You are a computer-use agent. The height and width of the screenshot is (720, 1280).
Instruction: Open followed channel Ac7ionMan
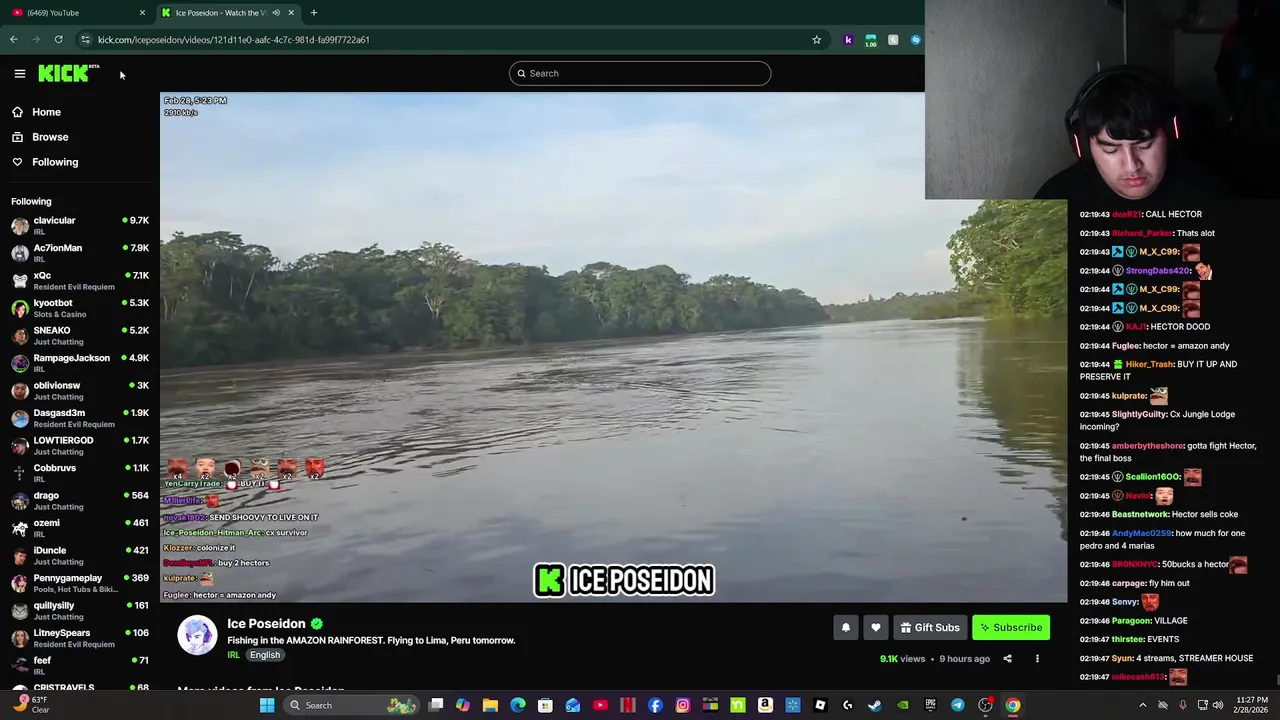[80, 253]
